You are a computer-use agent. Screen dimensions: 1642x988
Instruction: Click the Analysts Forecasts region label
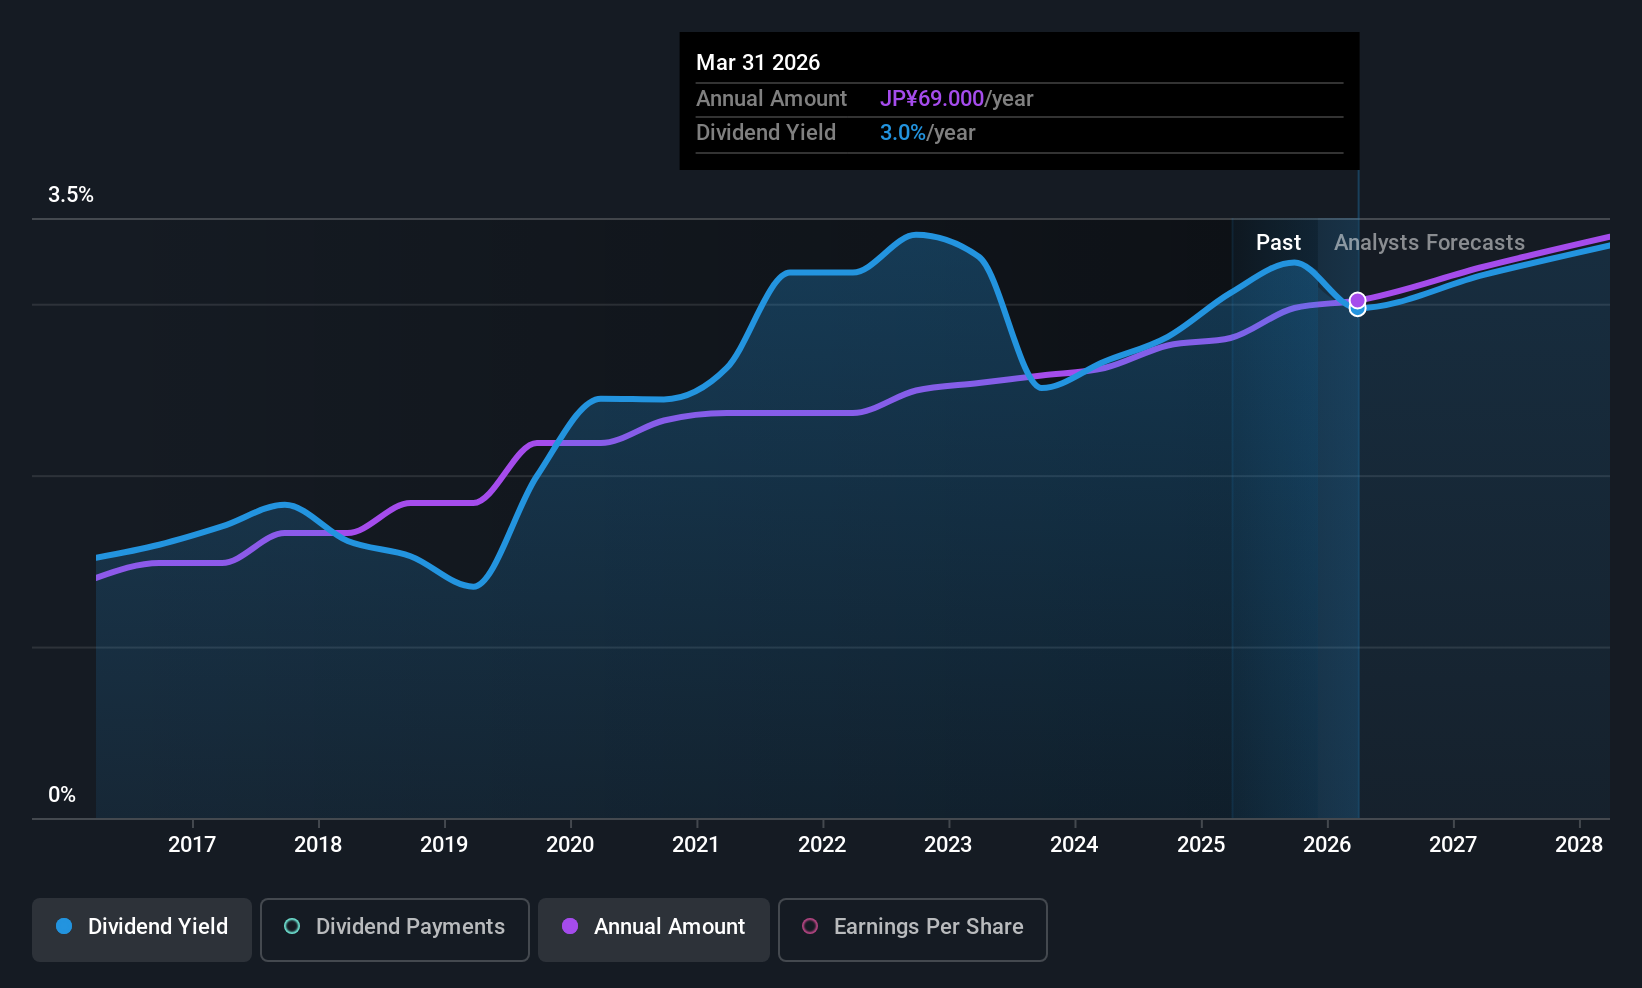click(1429, 243)
